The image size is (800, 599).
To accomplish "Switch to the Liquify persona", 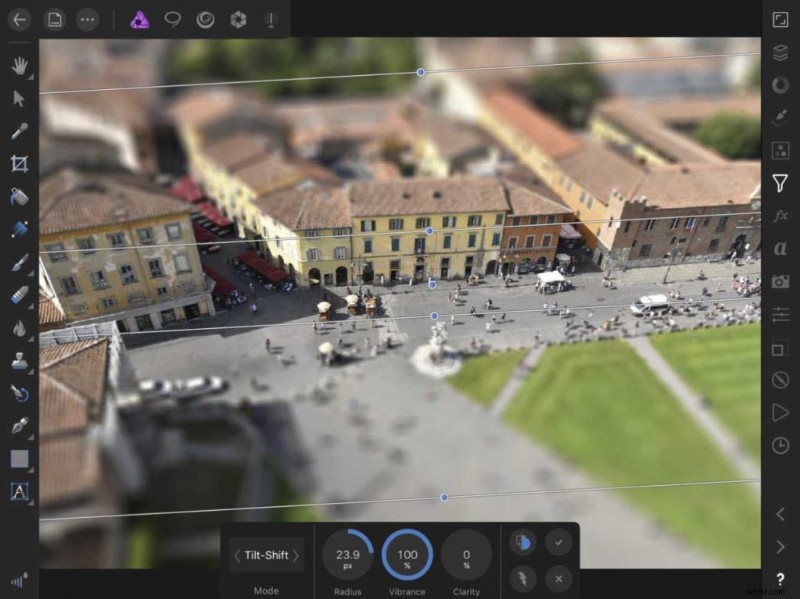I will click(207, 18).
